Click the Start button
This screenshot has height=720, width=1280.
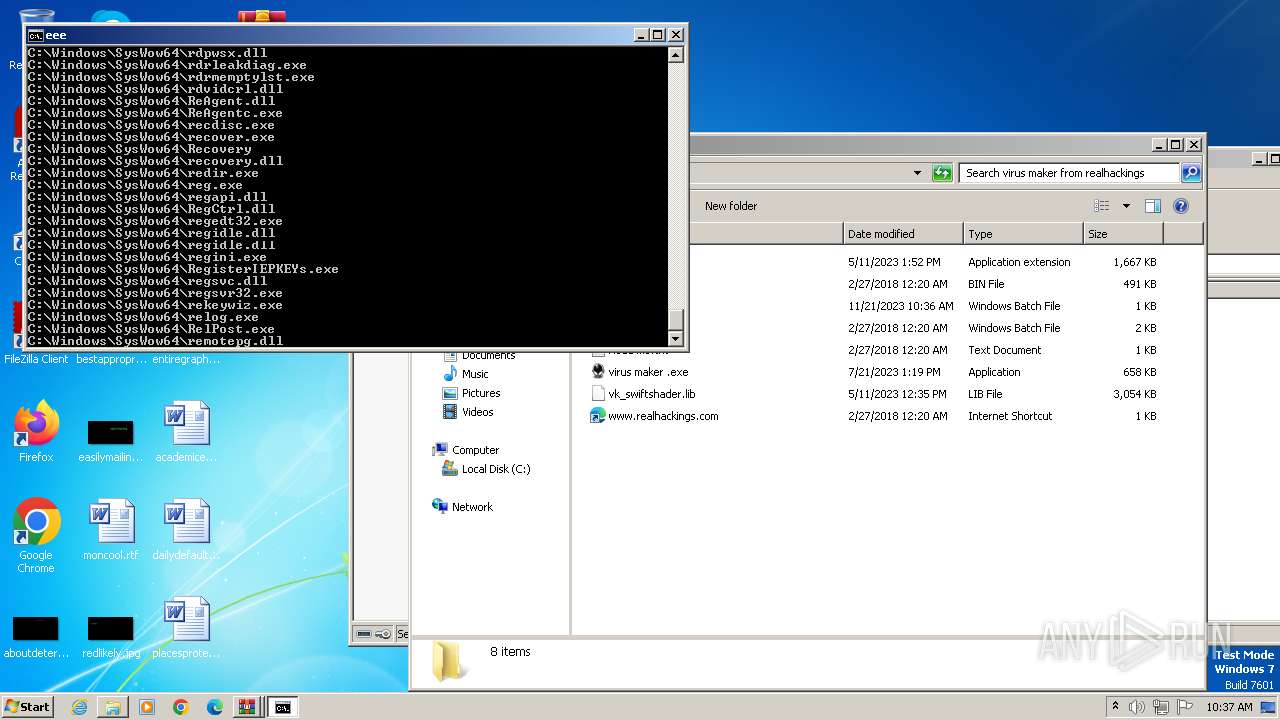coord(28,707)
